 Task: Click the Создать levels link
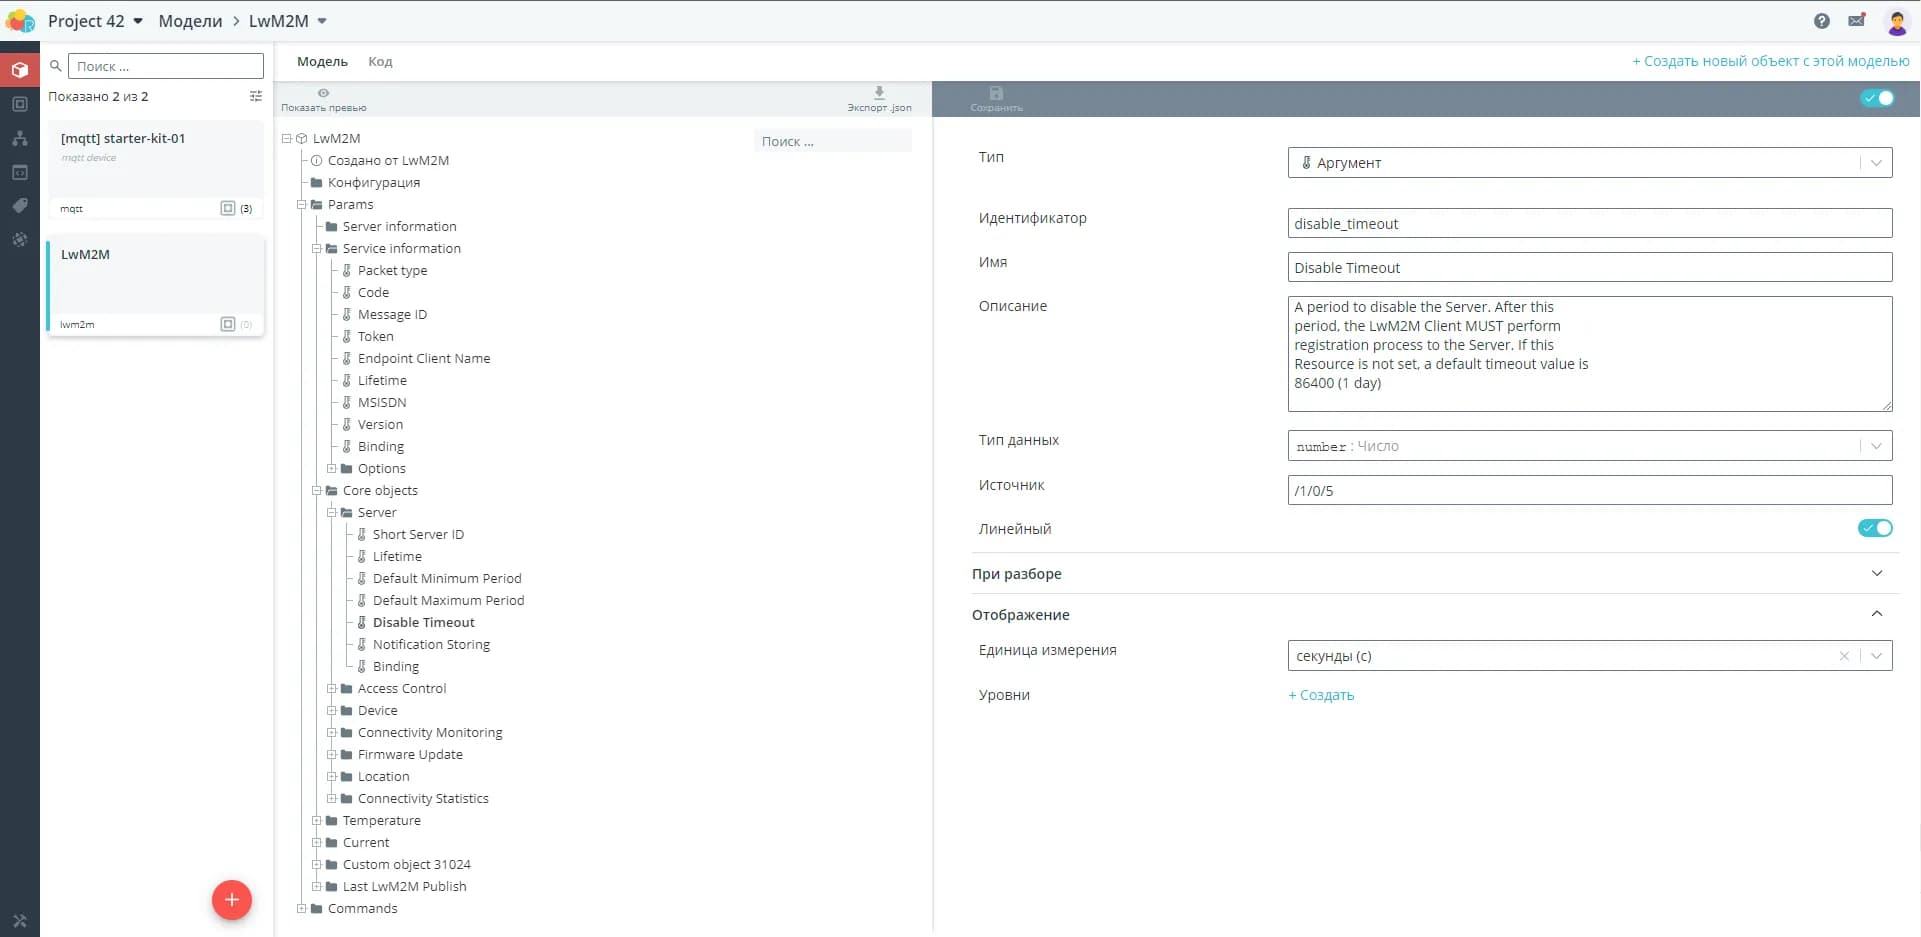(x=1321, y=695)
